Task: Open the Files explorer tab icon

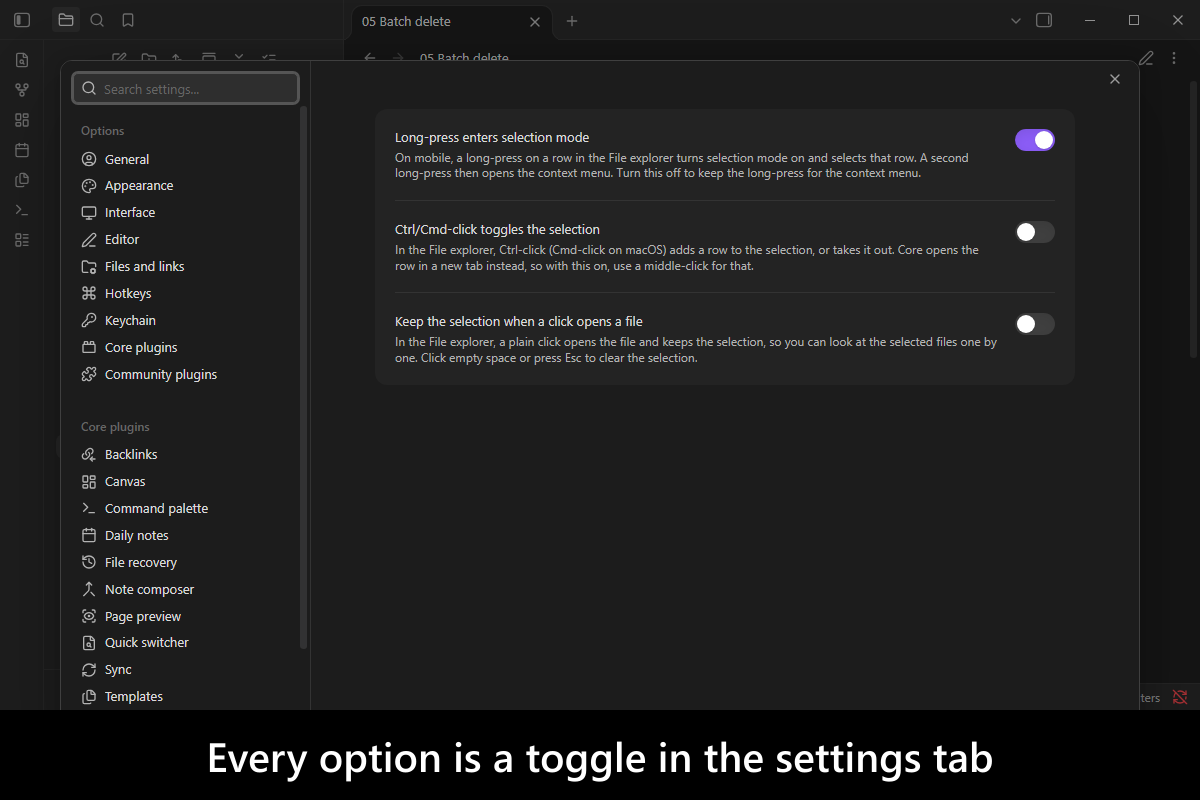Action: coord(66,20)
